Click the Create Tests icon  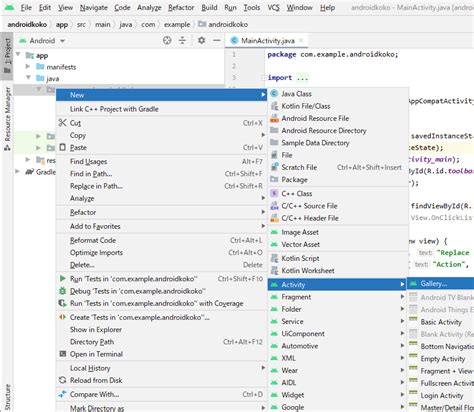(62, 317)
